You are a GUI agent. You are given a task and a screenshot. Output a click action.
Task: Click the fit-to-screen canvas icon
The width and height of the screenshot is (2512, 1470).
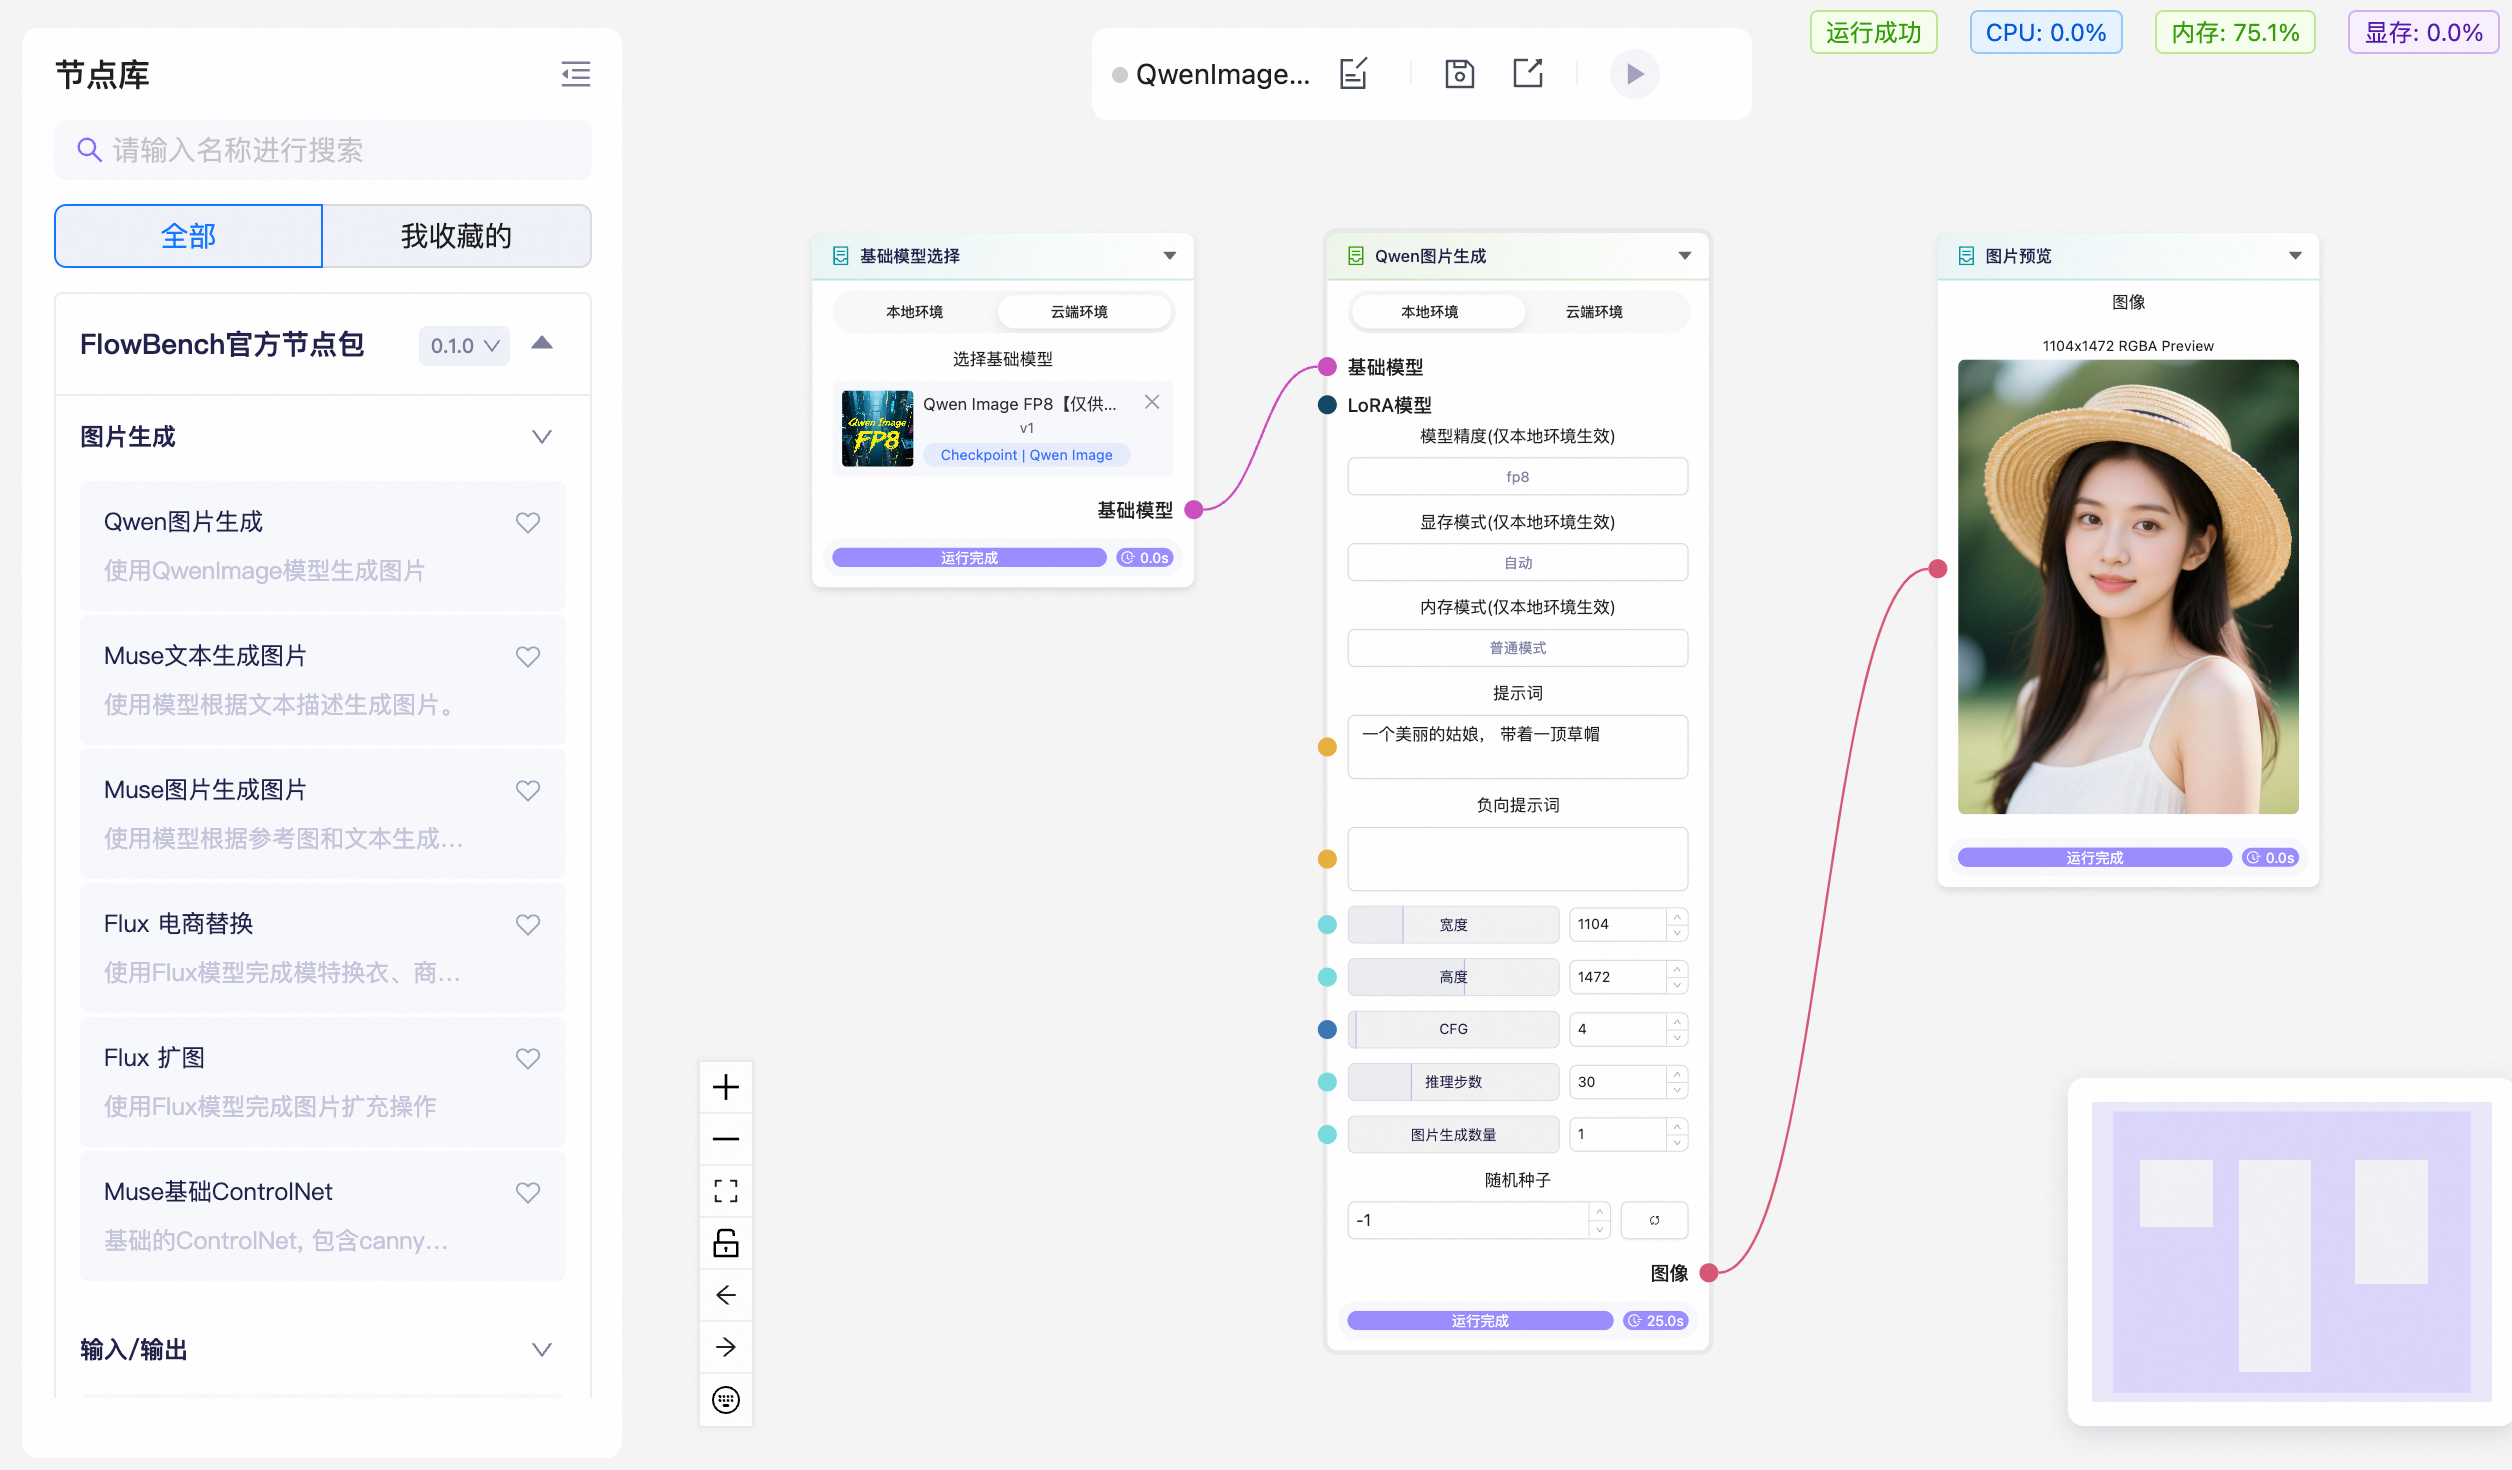pyautogui.click(x=726, y=1191)
